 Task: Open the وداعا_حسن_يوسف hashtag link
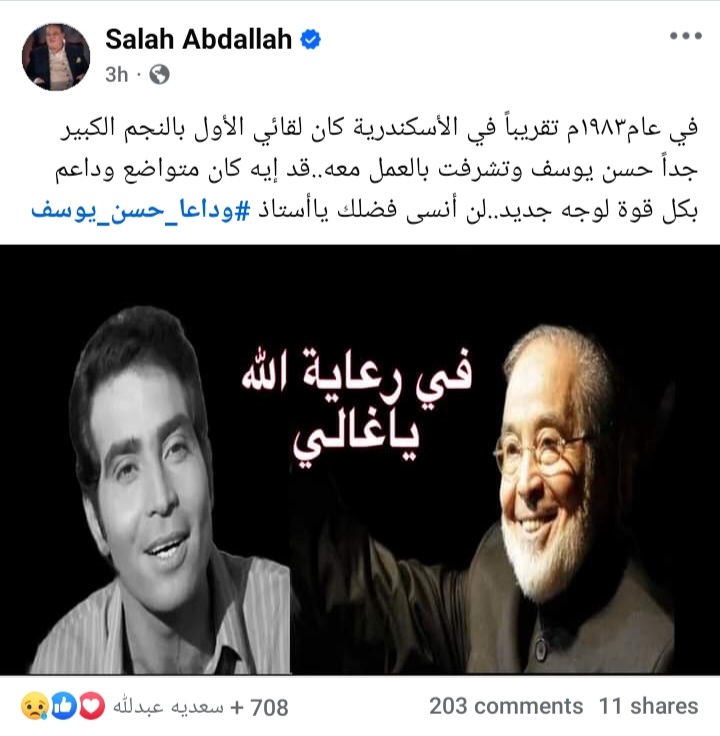[x=139, y=210]
